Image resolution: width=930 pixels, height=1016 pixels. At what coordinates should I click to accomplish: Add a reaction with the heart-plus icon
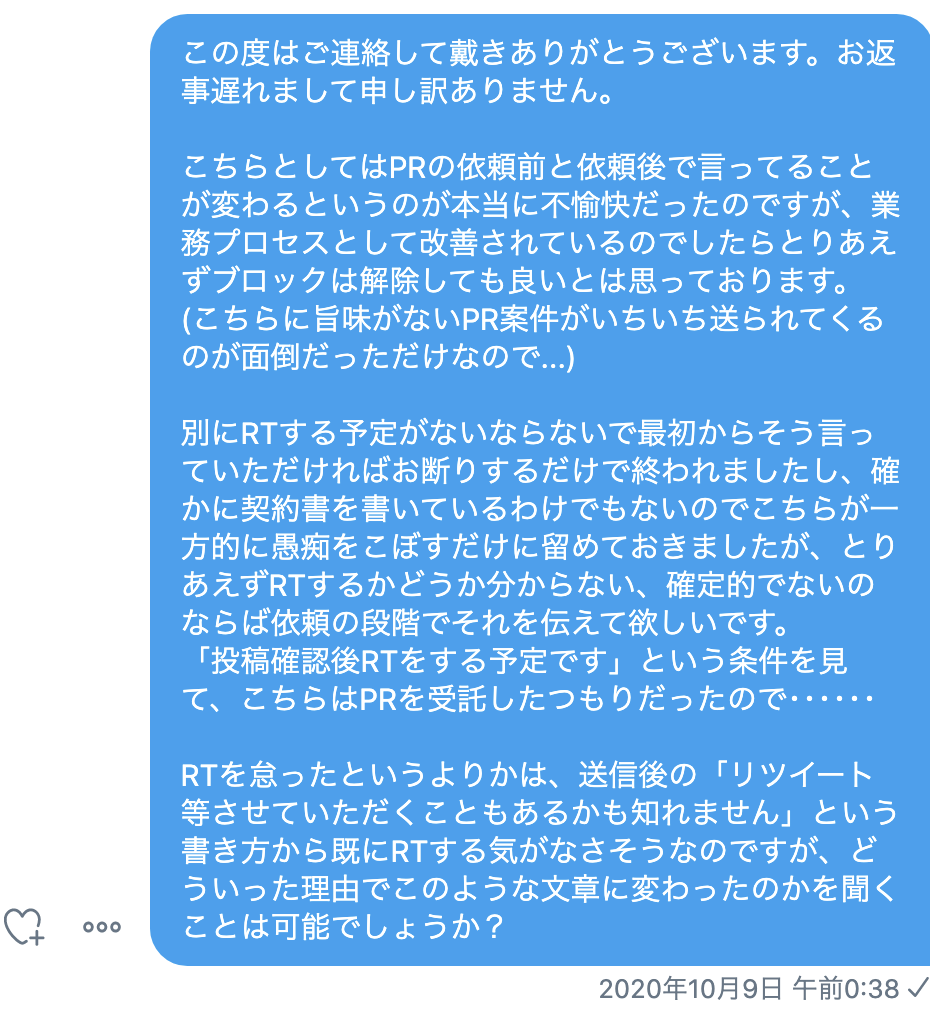coord(25,926)
